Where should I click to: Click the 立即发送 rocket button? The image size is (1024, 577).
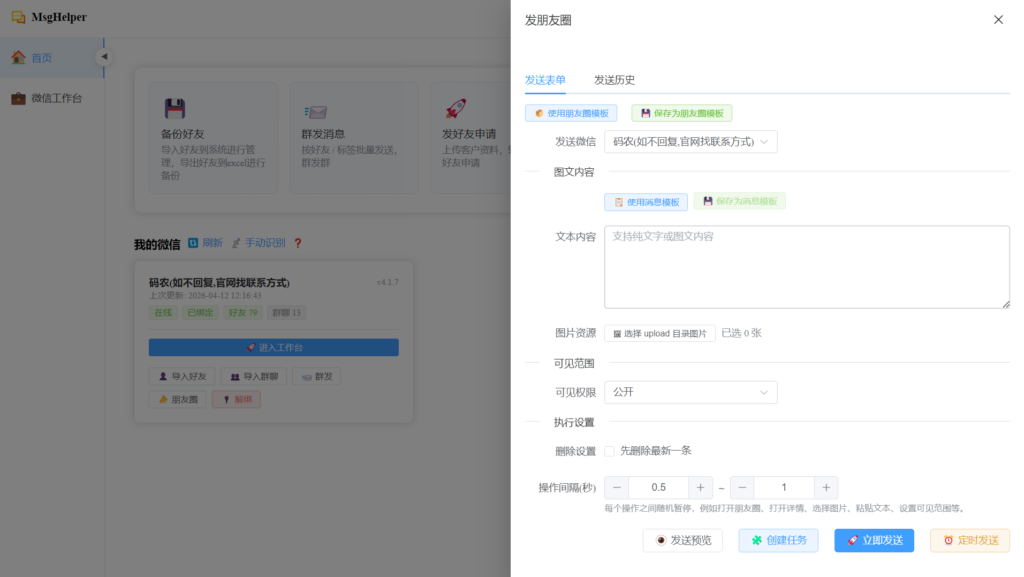874,540
